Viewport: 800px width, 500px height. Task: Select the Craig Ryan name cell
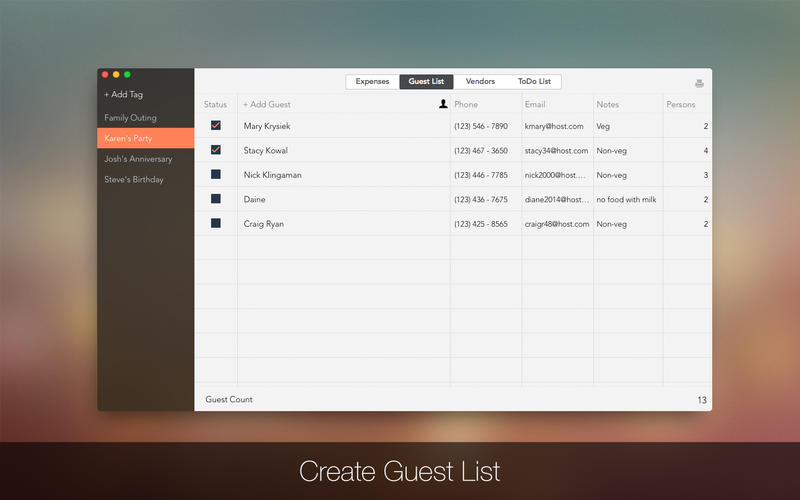tap(344, 223)
